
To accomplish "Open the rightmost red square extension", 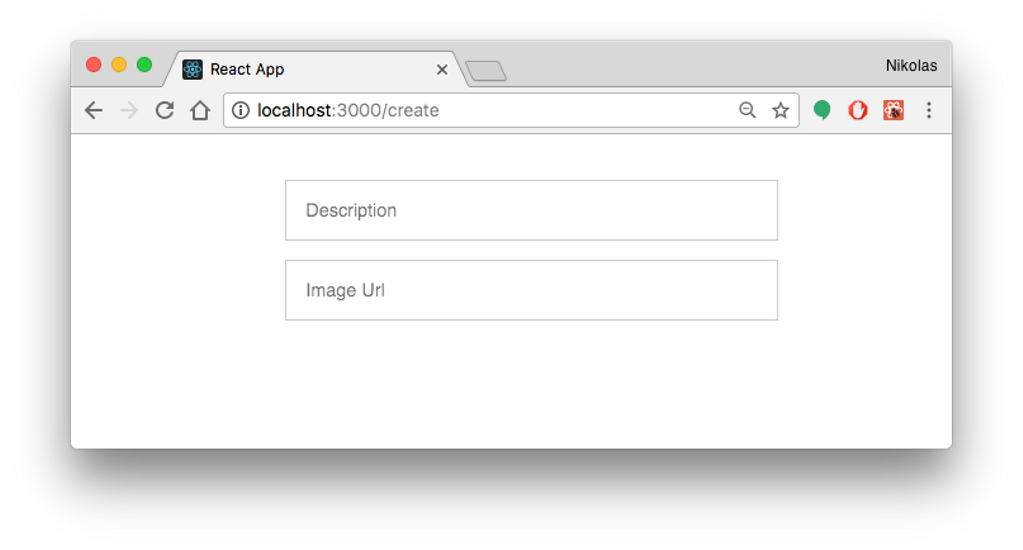I will point(893,110).
